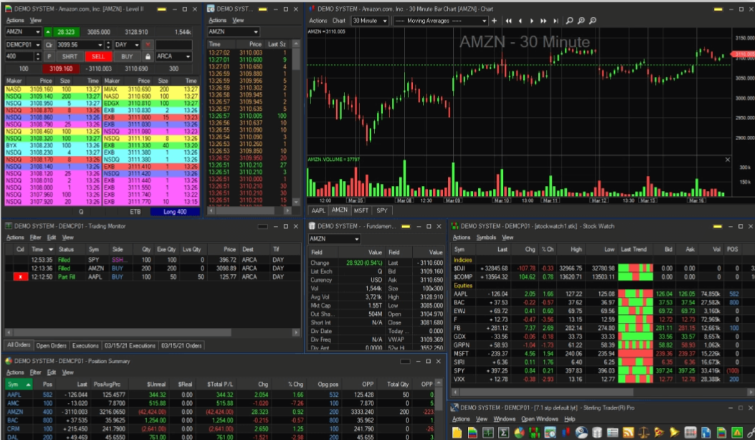Open yellow note icon in Sterling Trader toolbar

tap(457, 432)
